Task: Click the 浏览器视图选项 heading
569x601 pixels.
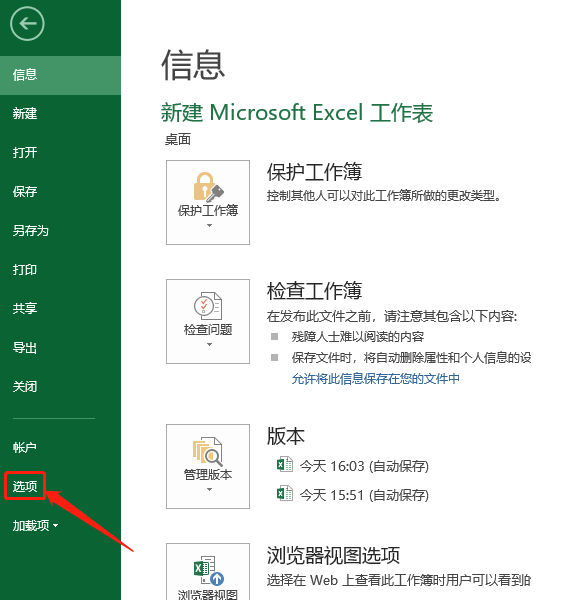Action: (333, 555)
